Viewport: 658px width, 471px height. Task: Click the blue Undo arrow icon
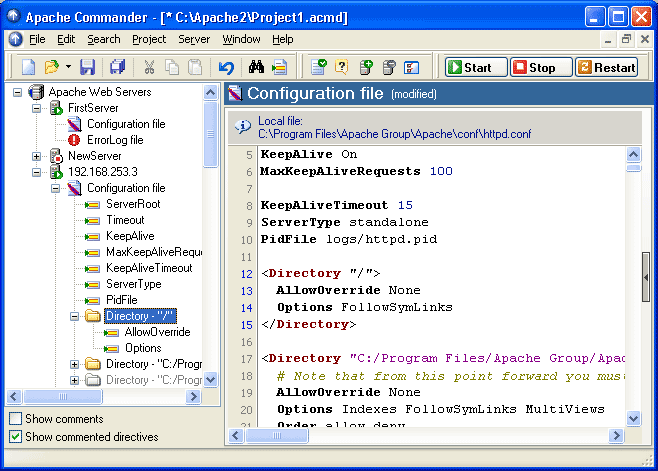(x=226, y=67)
